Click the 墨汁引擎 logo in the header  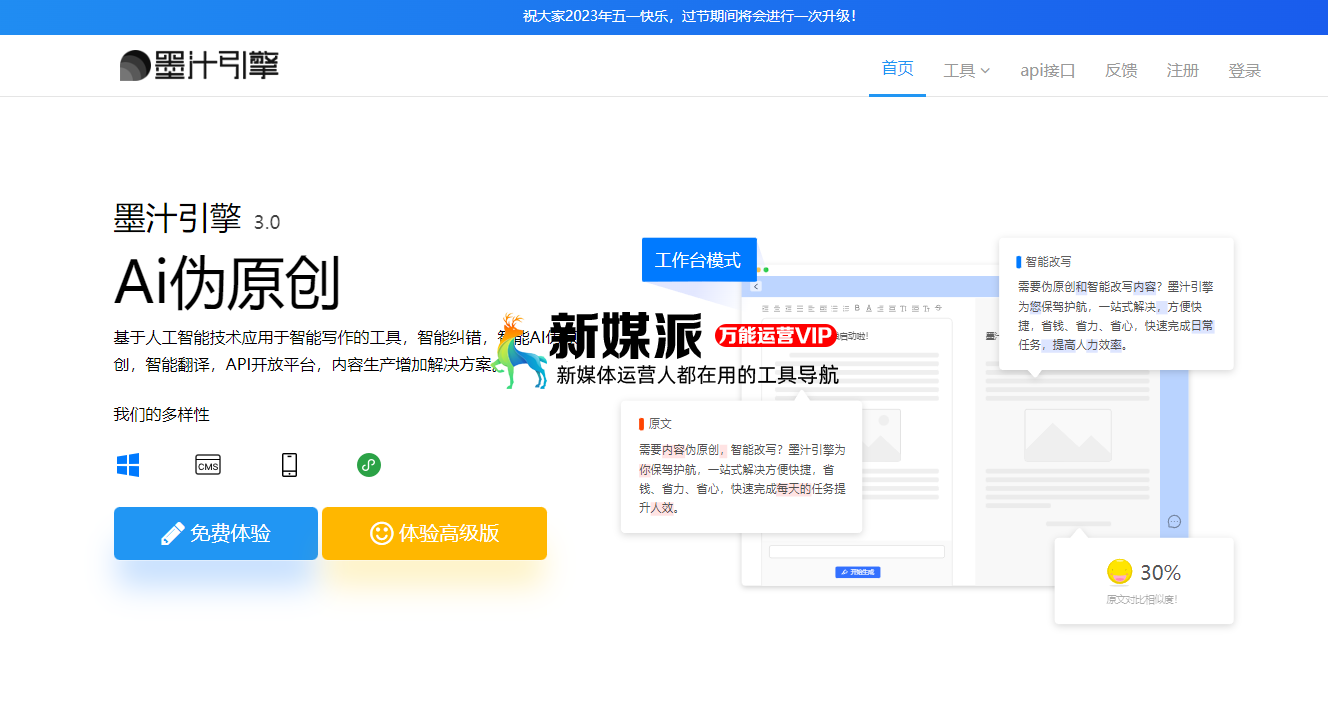[199, 66]
